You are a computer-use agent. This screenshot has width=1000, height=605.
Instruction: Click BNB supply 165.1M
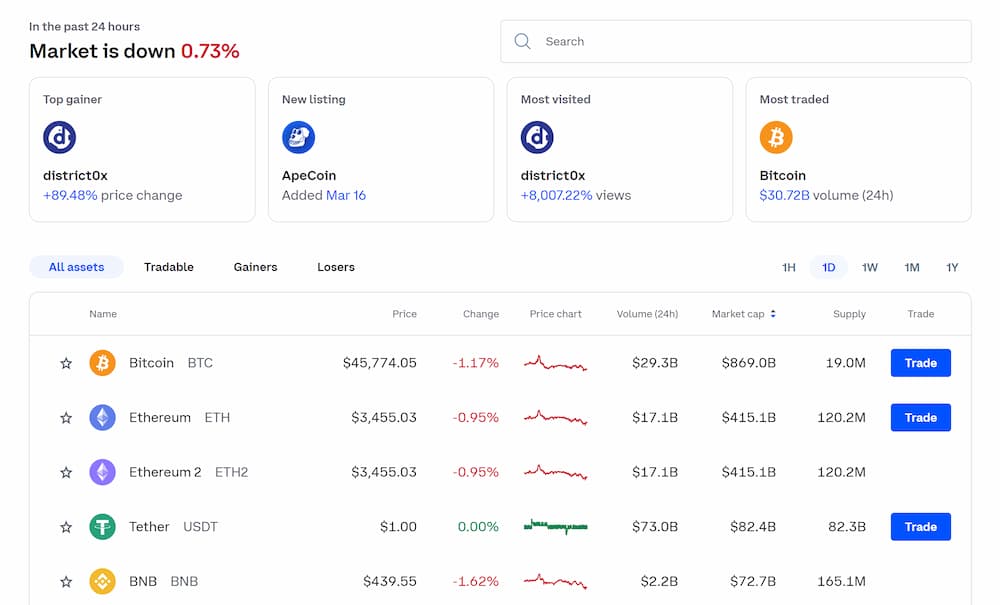tap(841, 581)
